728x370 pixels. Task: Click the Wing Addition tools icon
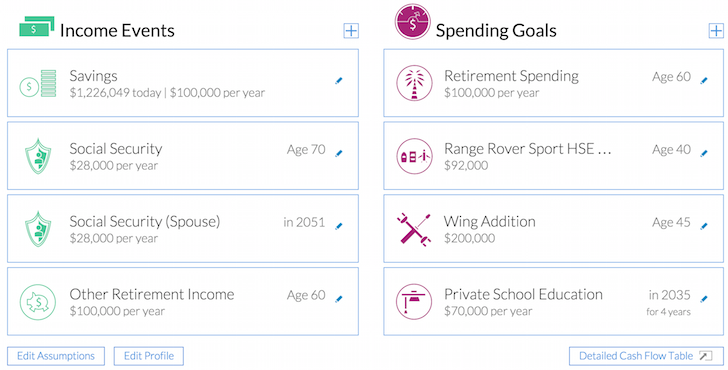414,229
